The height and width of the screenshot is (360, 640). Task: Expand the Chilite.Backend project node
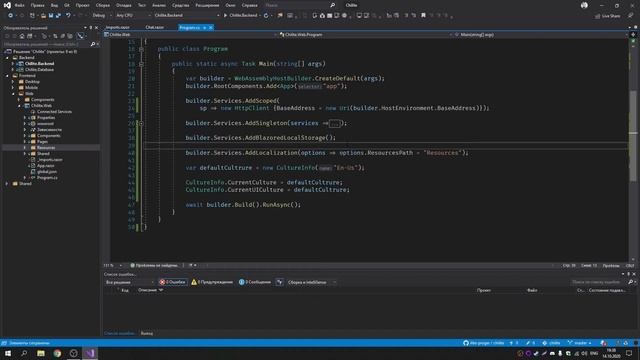[x=13, y=64]
